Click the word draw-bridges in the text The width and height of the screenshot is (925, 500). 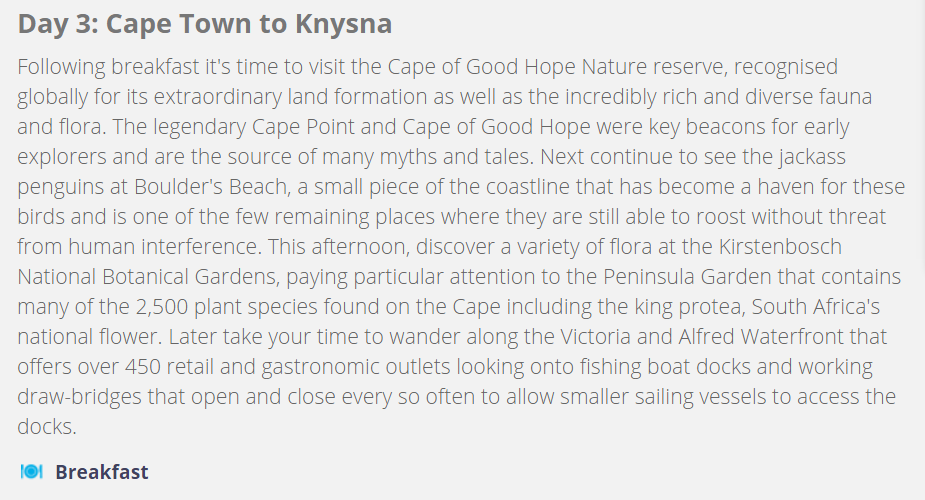coord(79,397)
